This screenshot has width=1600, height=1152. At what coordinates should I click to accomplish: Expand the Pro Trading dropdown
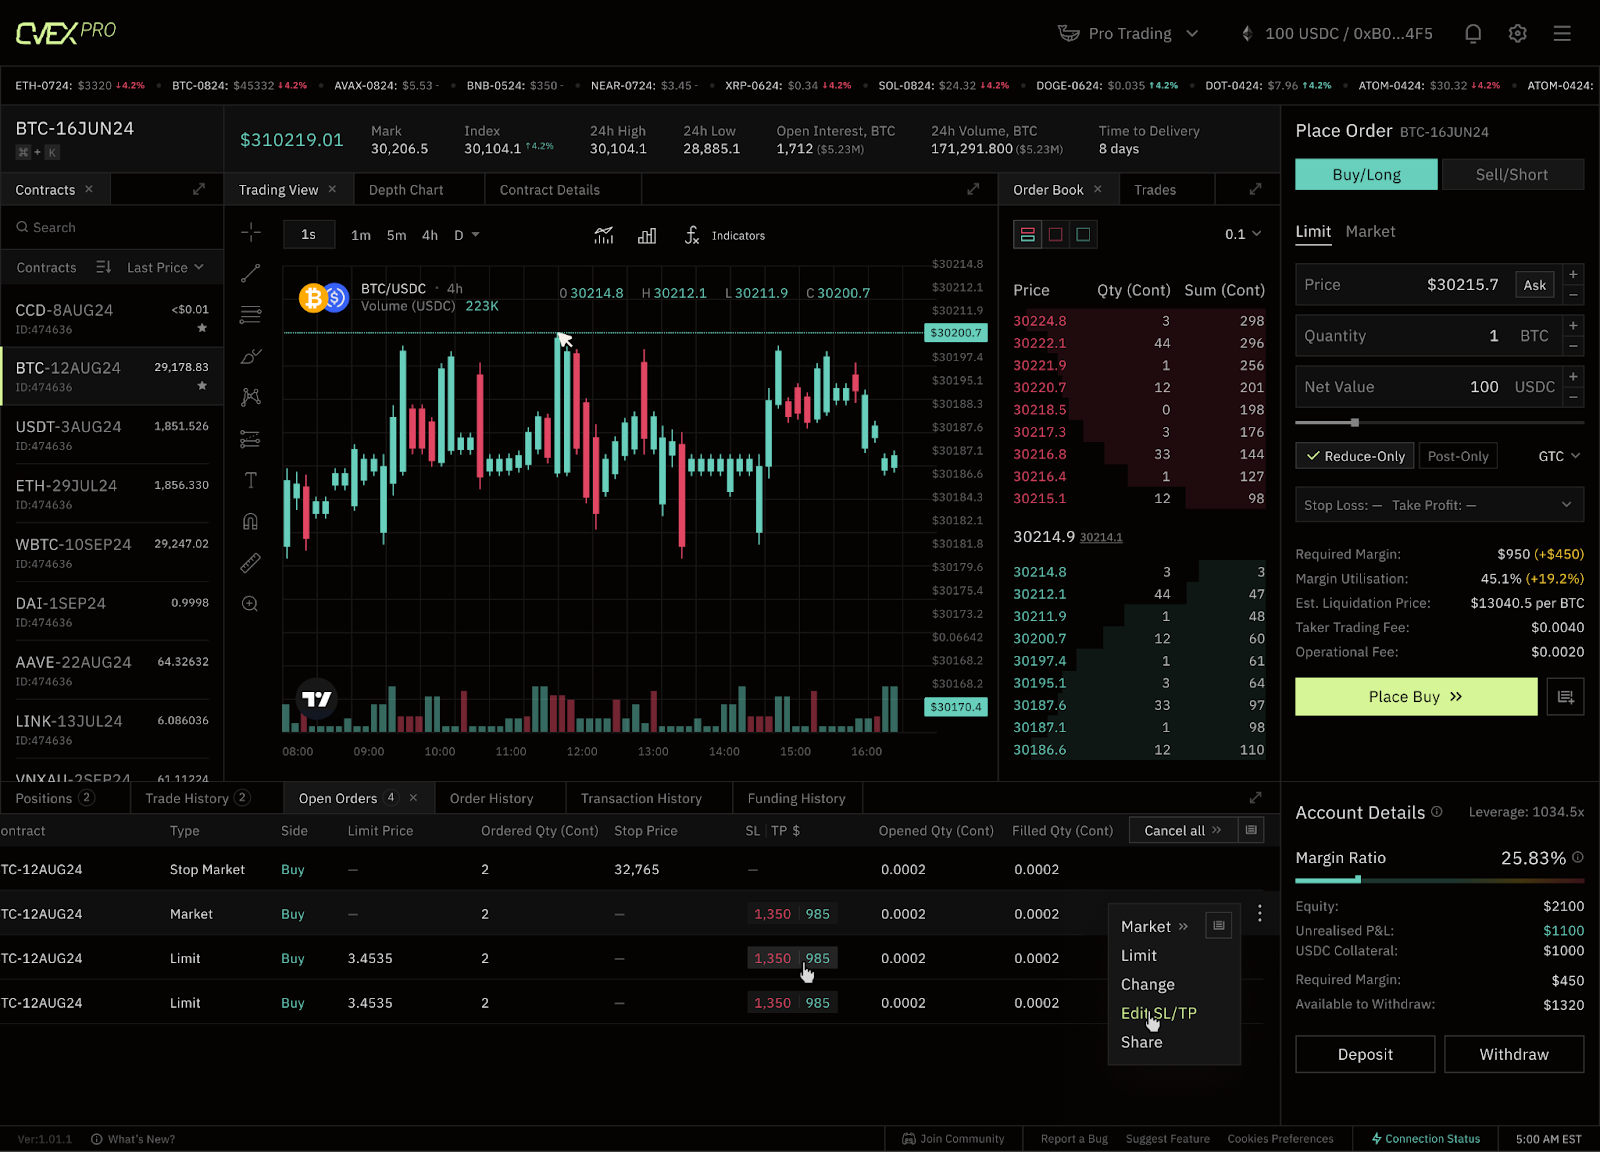coord(1128,34)
